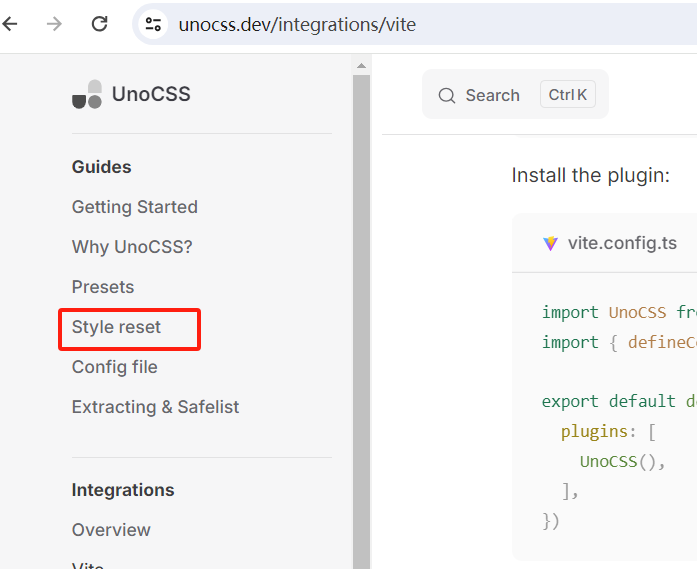Click the sidebar scrollbar up arrow
Viewport: 697px width, 569px height.
pyautogui.click(x=361, y=66)
